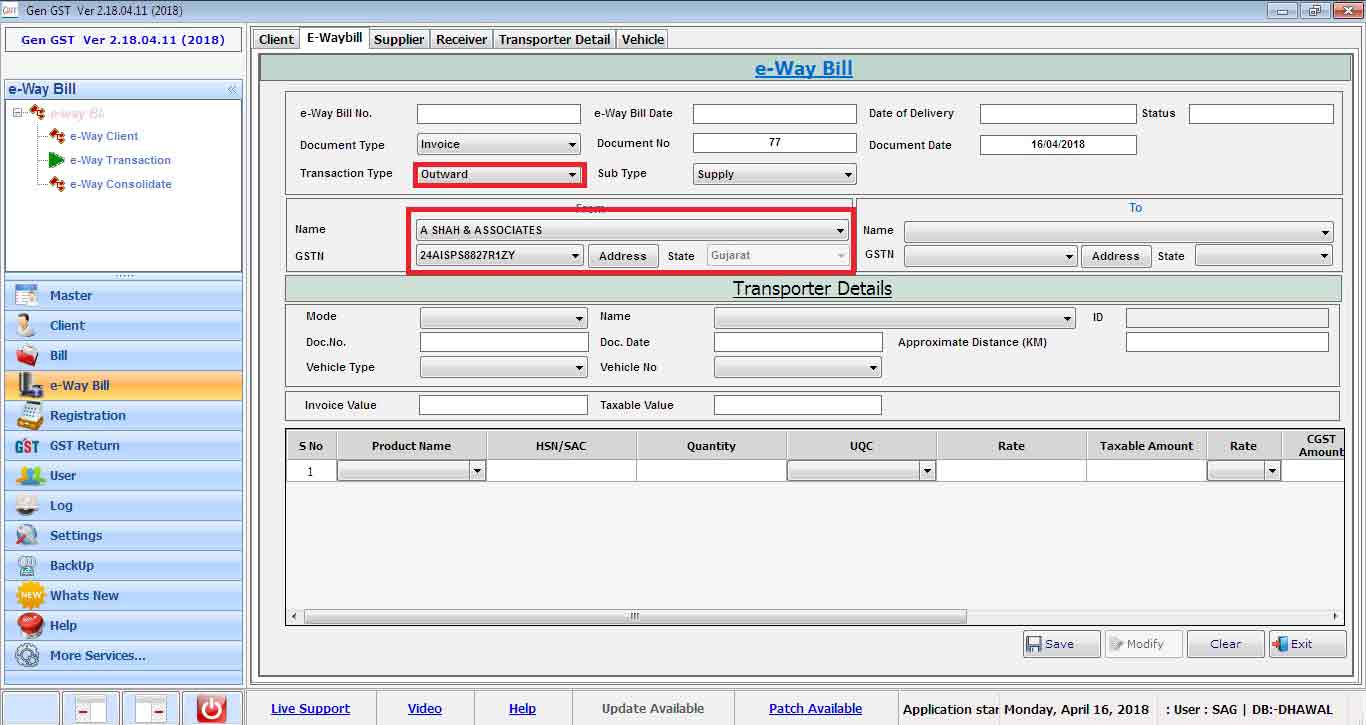Click the e-Way Bill No. input field
The image size is (1366, 725).
[498, 114]
